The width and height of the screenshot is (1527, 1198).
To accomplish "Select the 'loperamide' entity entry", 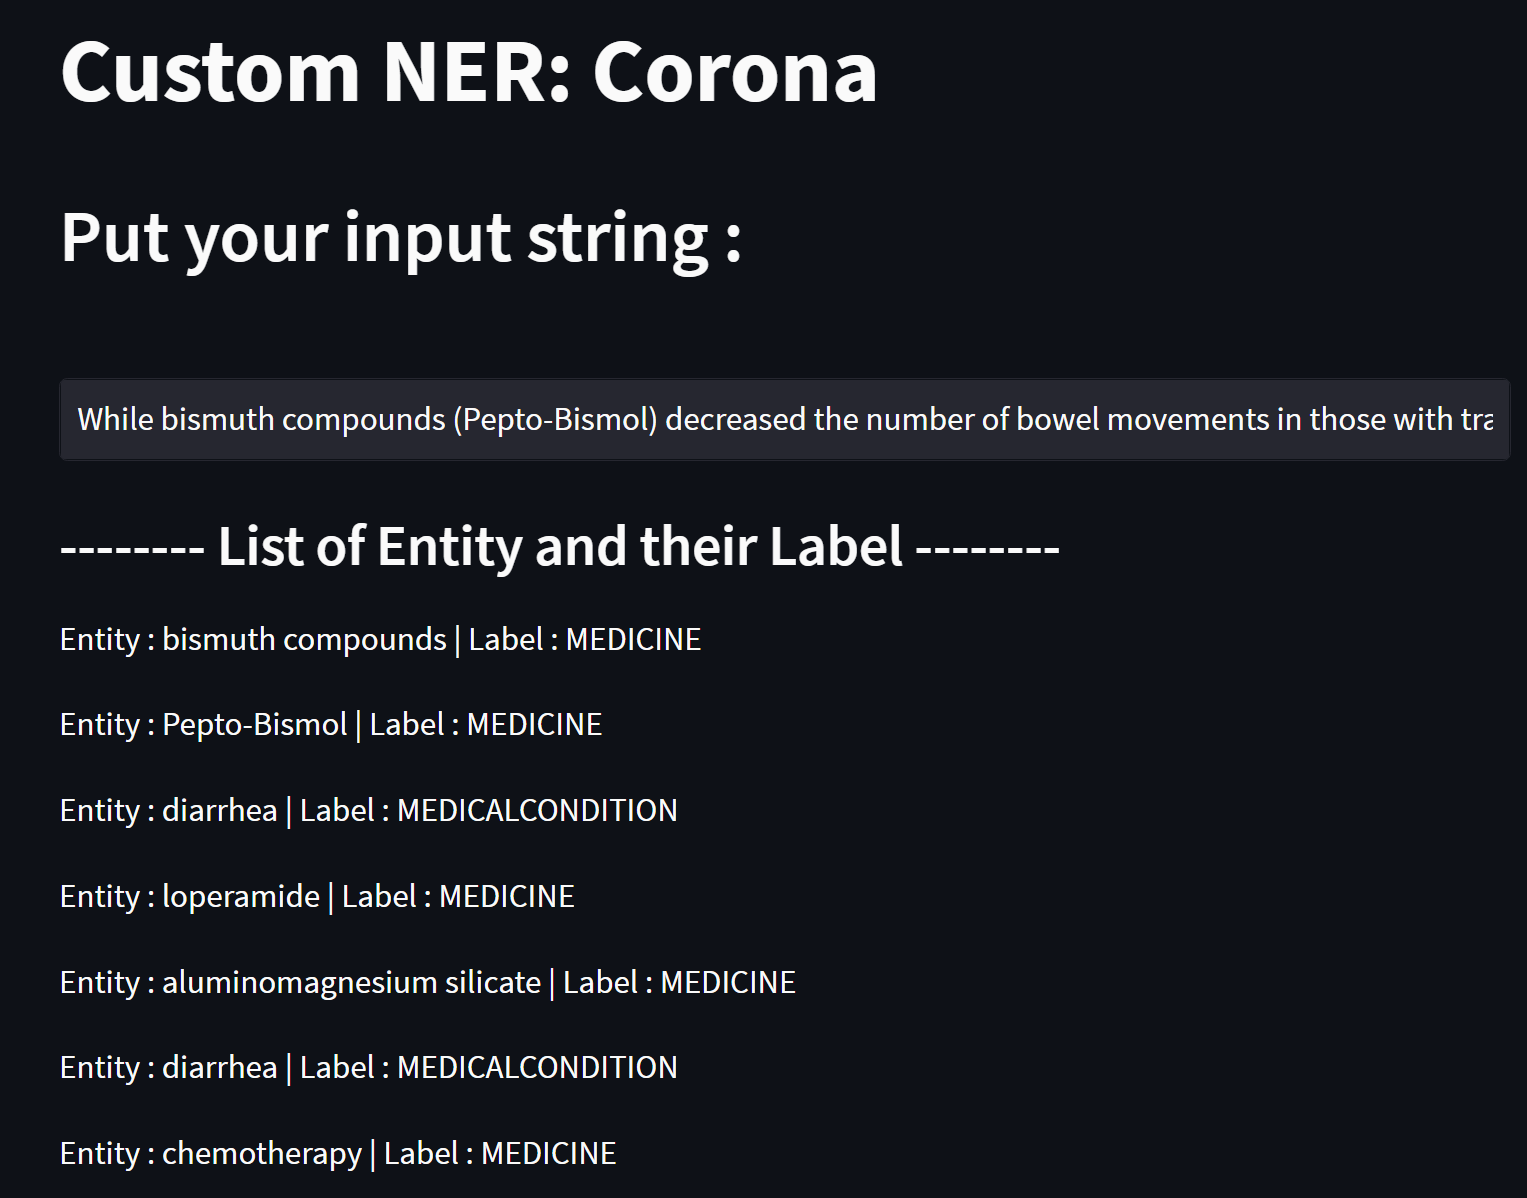I will [x=239, y=896].
